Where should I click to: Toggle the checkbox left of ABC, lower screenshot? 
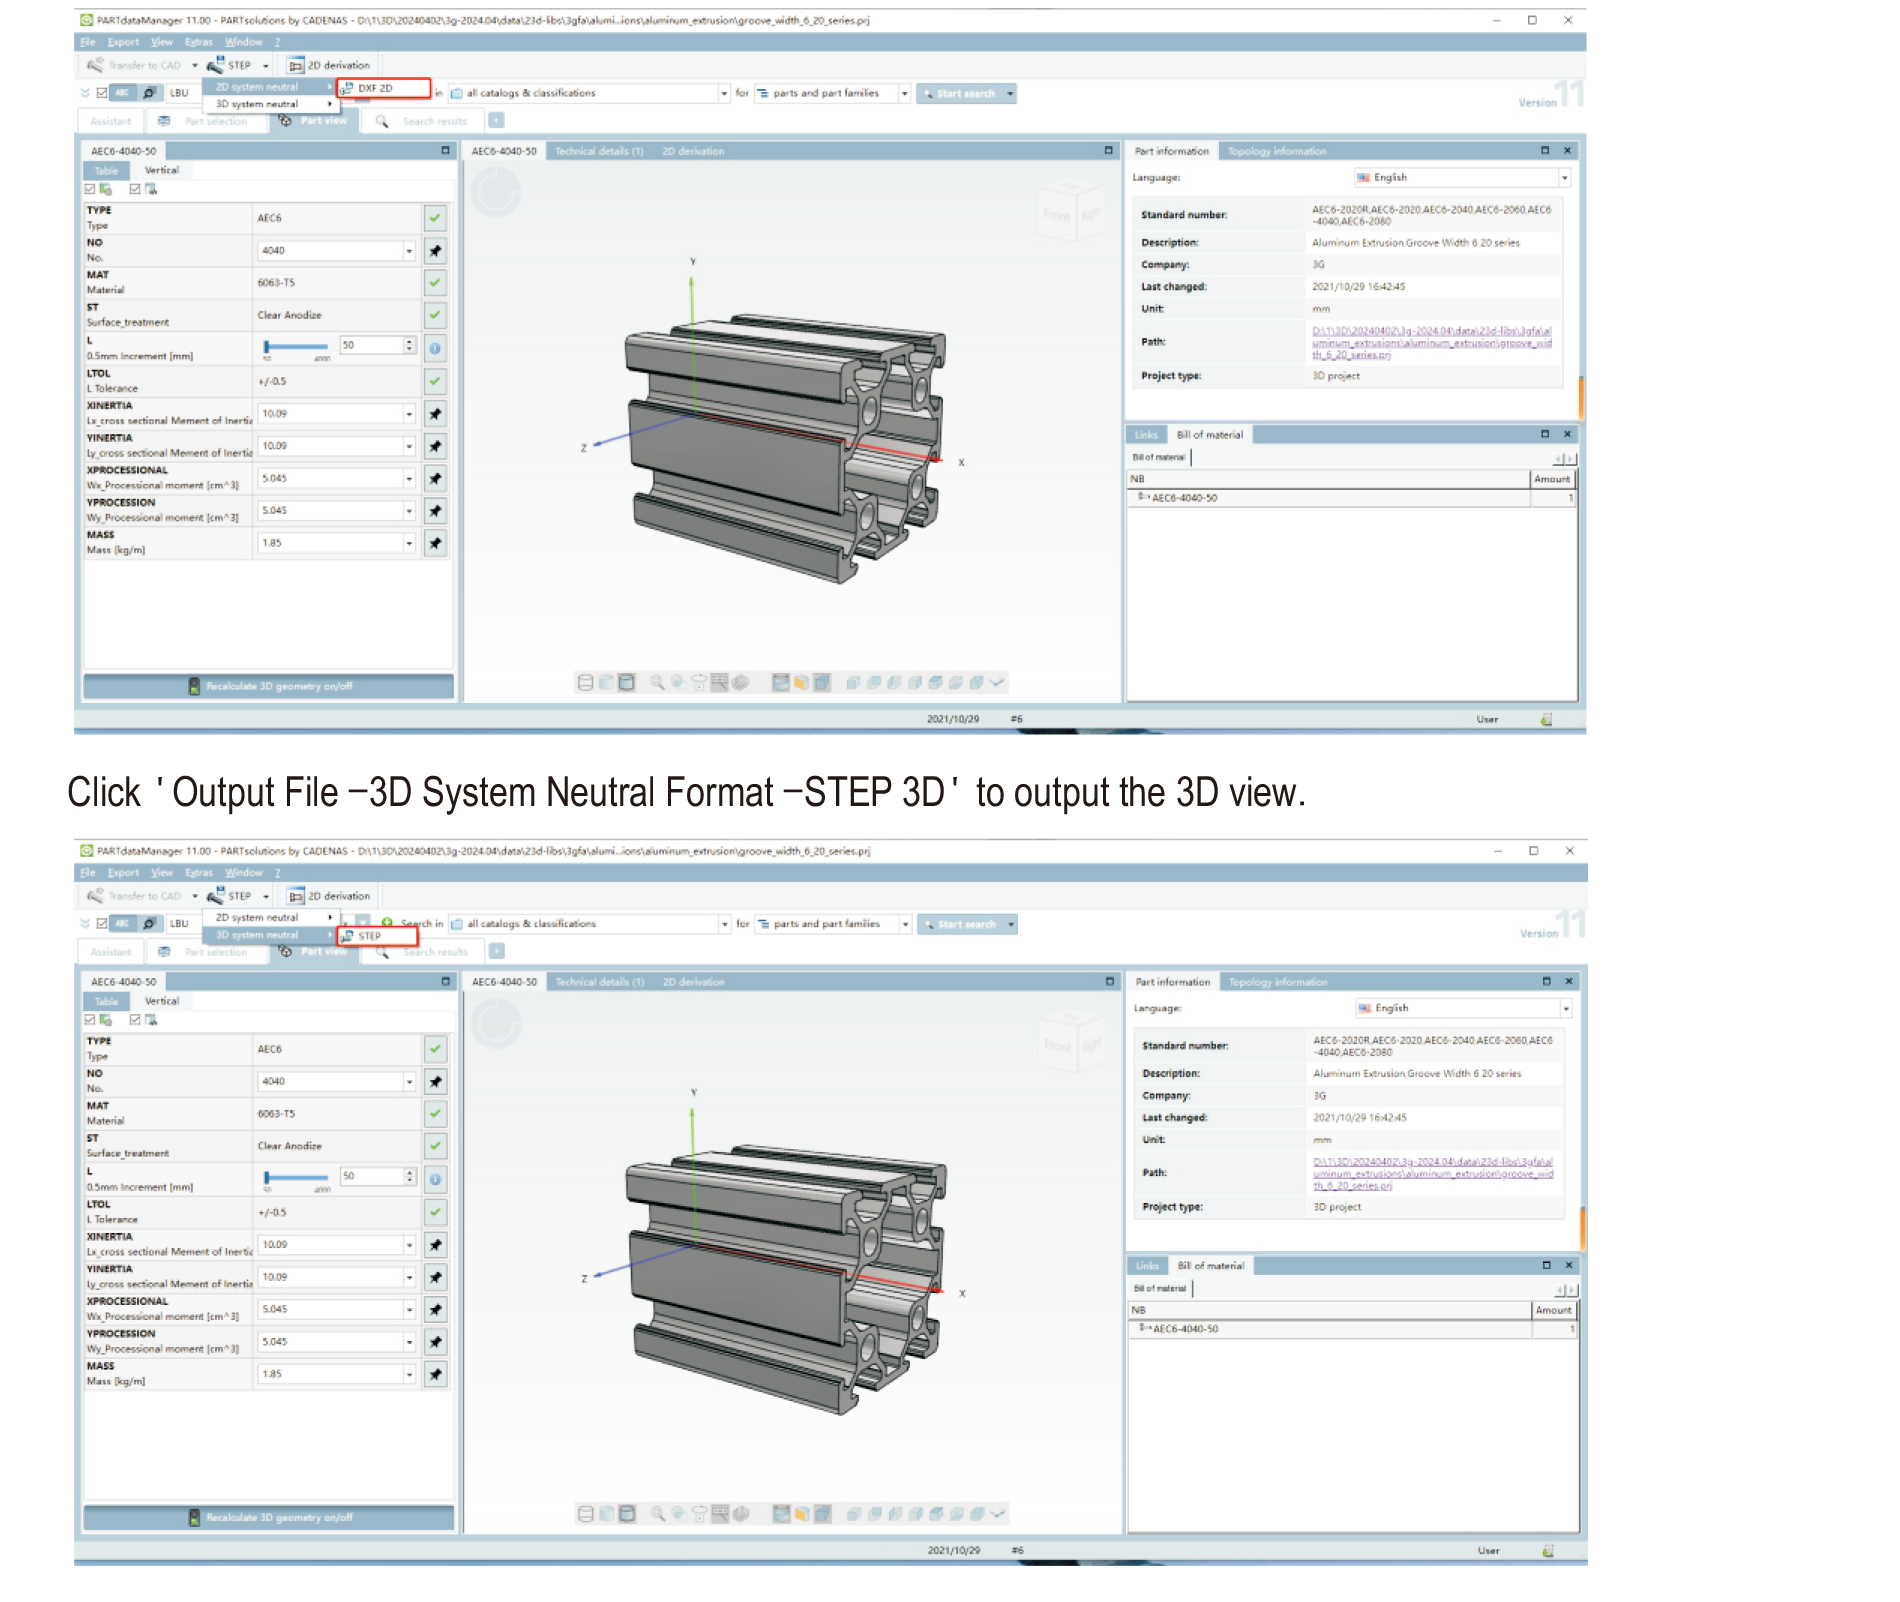click(x=101, y=924)
